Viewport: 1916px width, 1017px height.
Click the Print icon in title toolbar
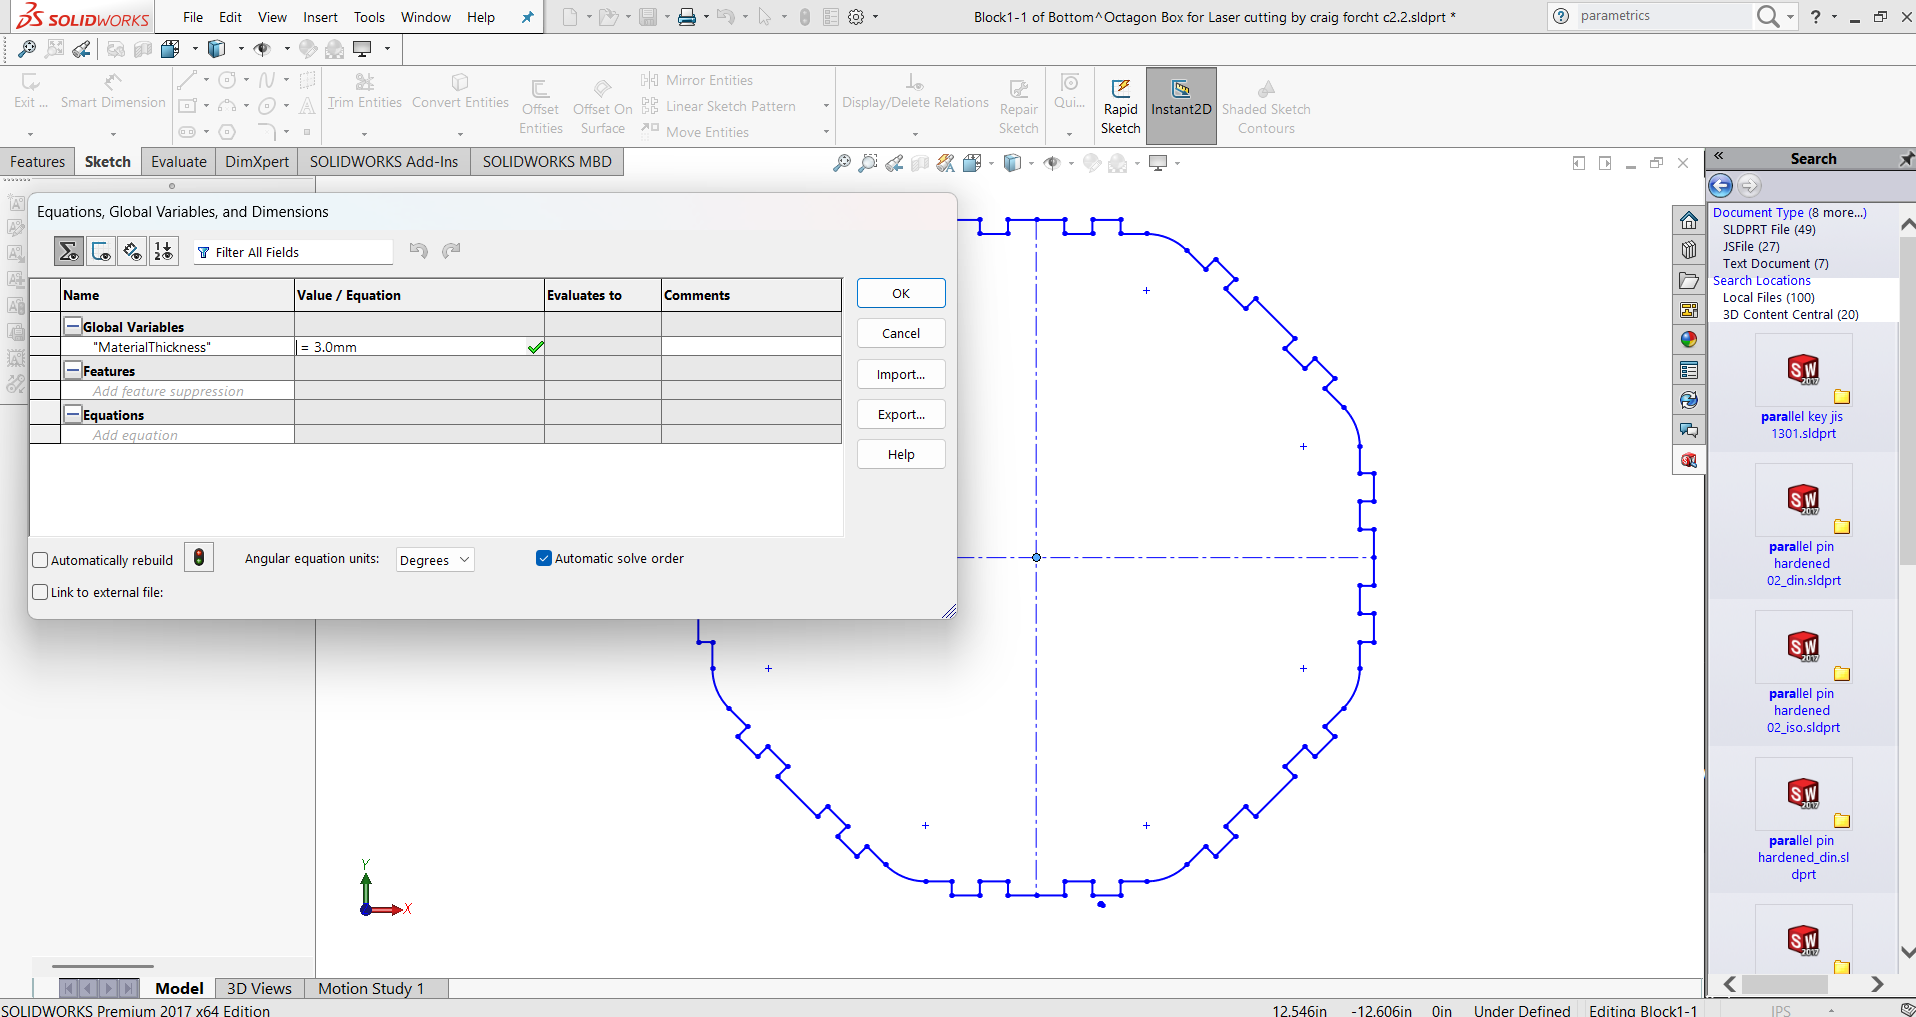click(x=687, y=17)
